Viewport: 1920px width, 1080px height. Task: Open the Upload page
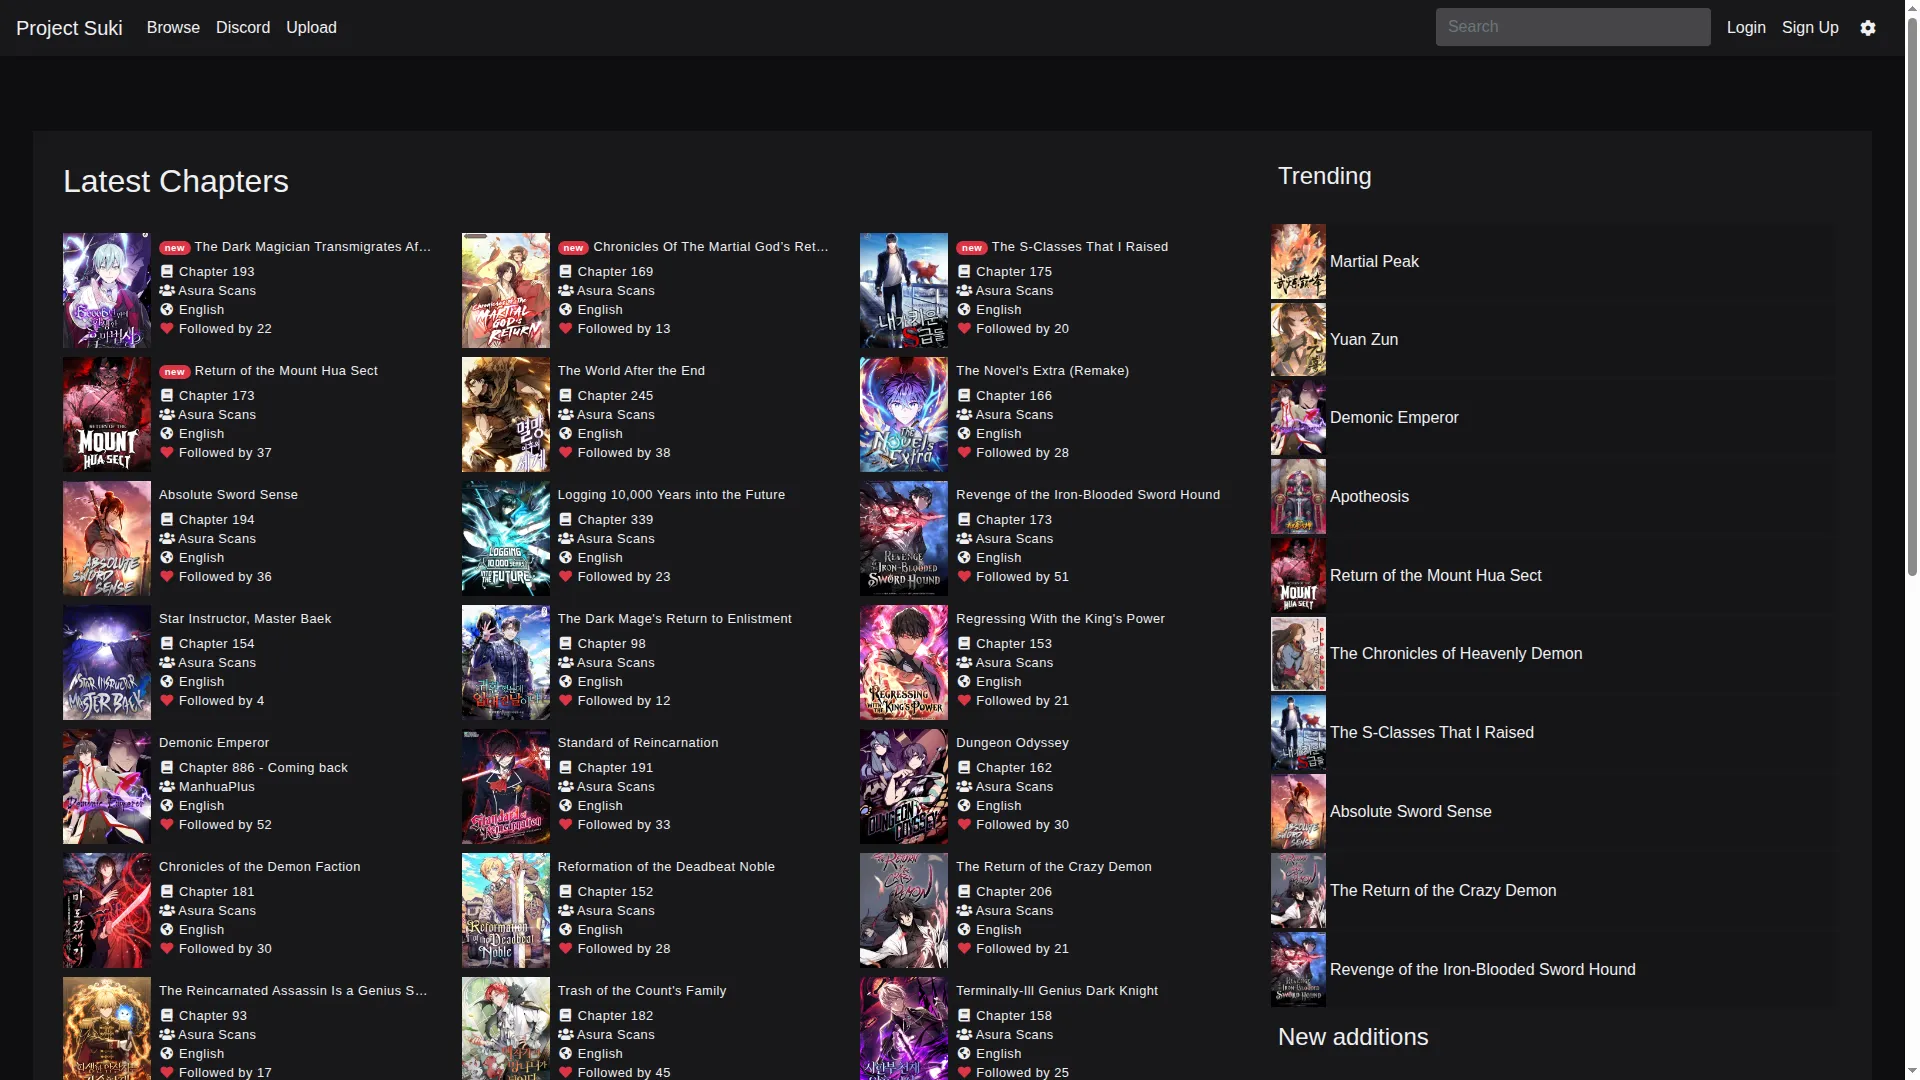point(311,28)
